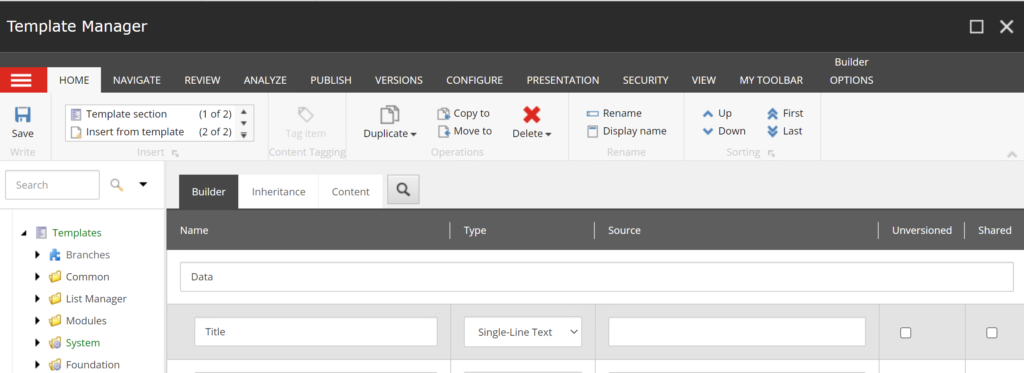Expand the Modules tree node
The image size is (1024, 373).
point(38,321)
